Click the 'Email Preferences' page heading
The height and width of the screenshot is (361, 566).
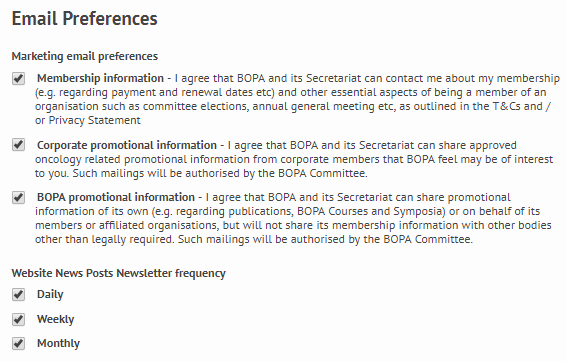(x=84, y=19)
